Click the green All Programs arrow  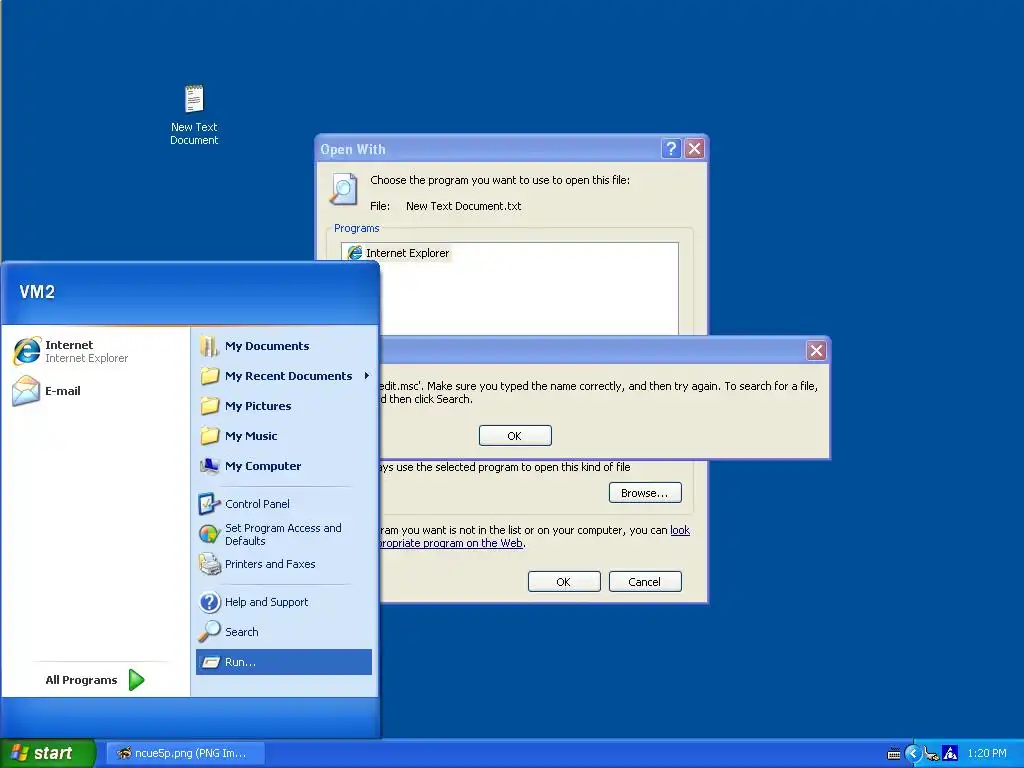[x=136, y=680]
